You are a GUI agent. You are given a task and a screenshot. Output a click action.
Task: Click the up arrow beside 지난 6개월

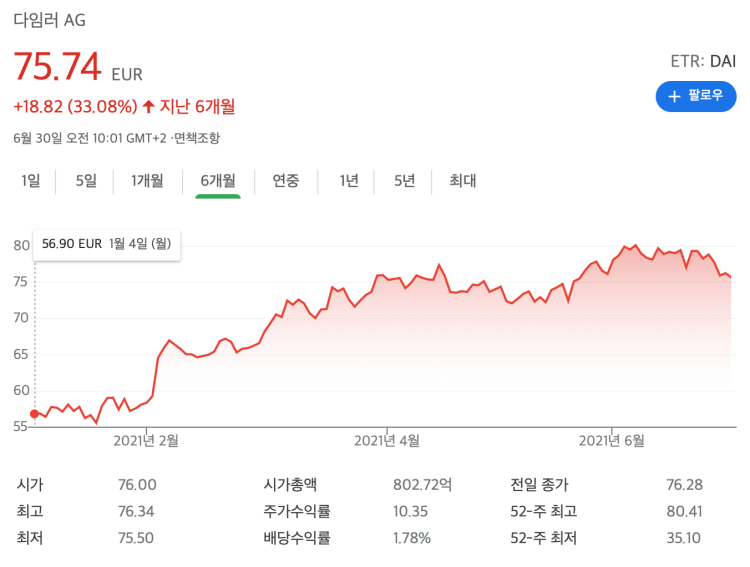148,106
